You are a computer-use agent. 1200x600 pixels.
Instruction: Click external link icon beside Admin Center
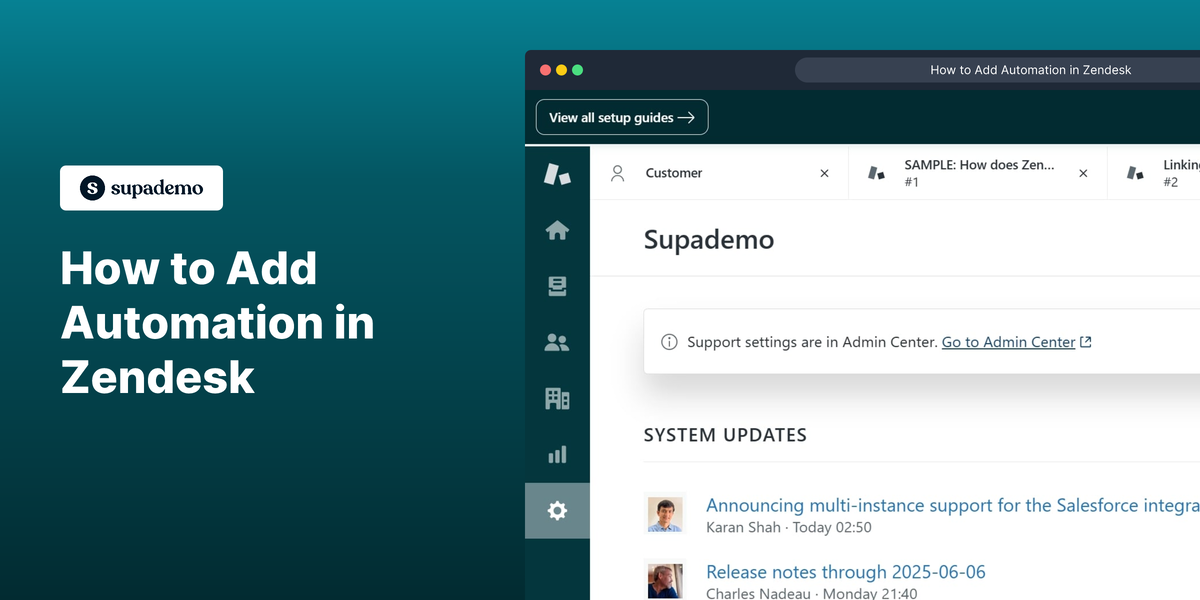pos(1086,342)
